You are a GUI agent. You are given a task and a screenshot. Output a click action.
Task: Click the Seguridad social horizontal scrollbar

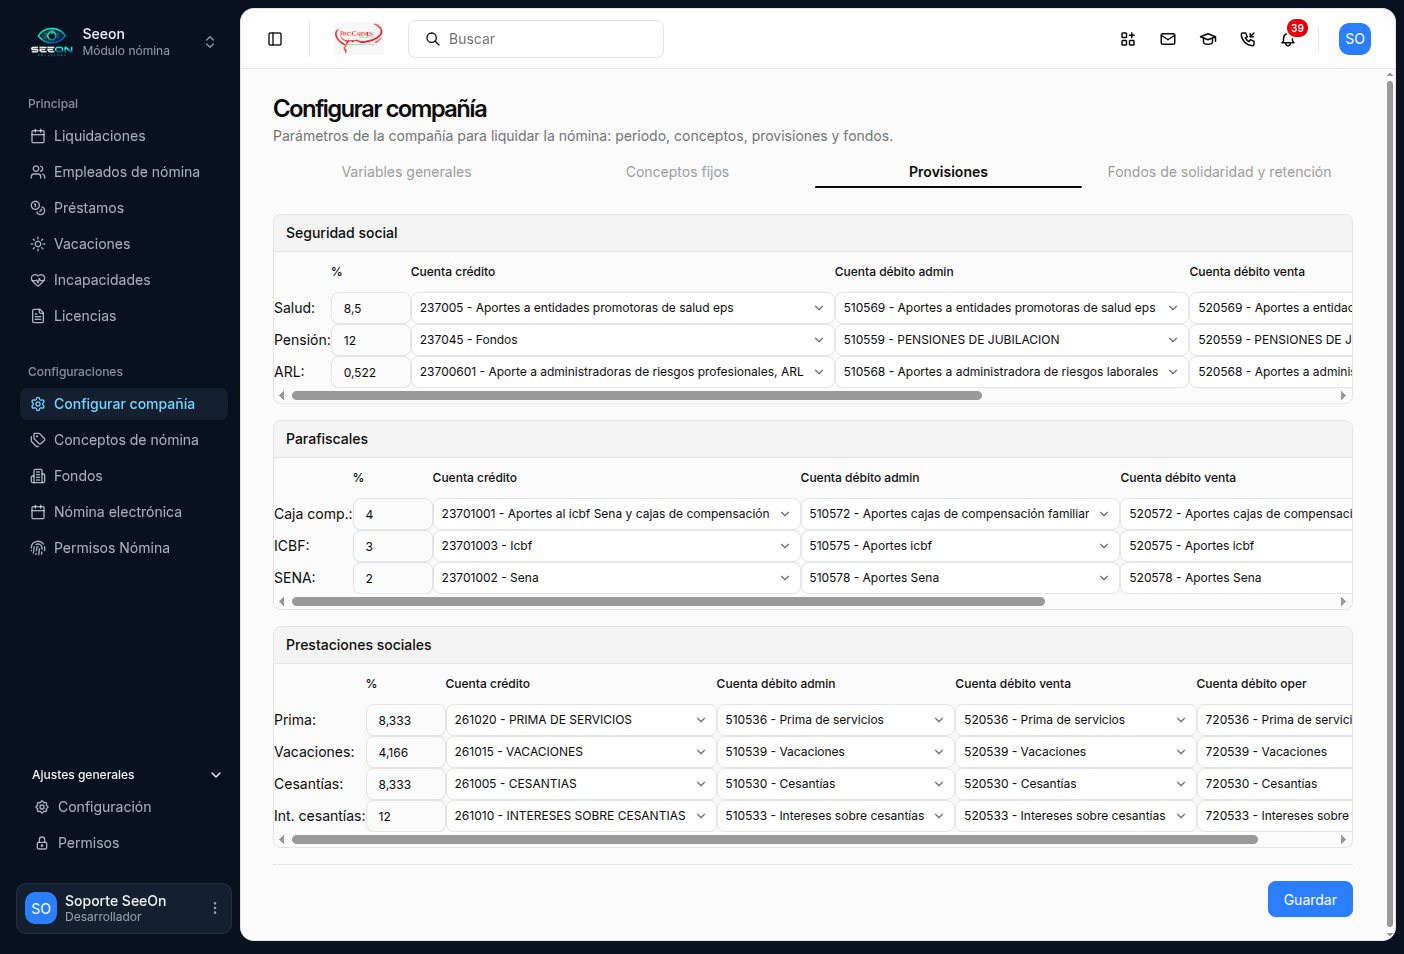637,396
